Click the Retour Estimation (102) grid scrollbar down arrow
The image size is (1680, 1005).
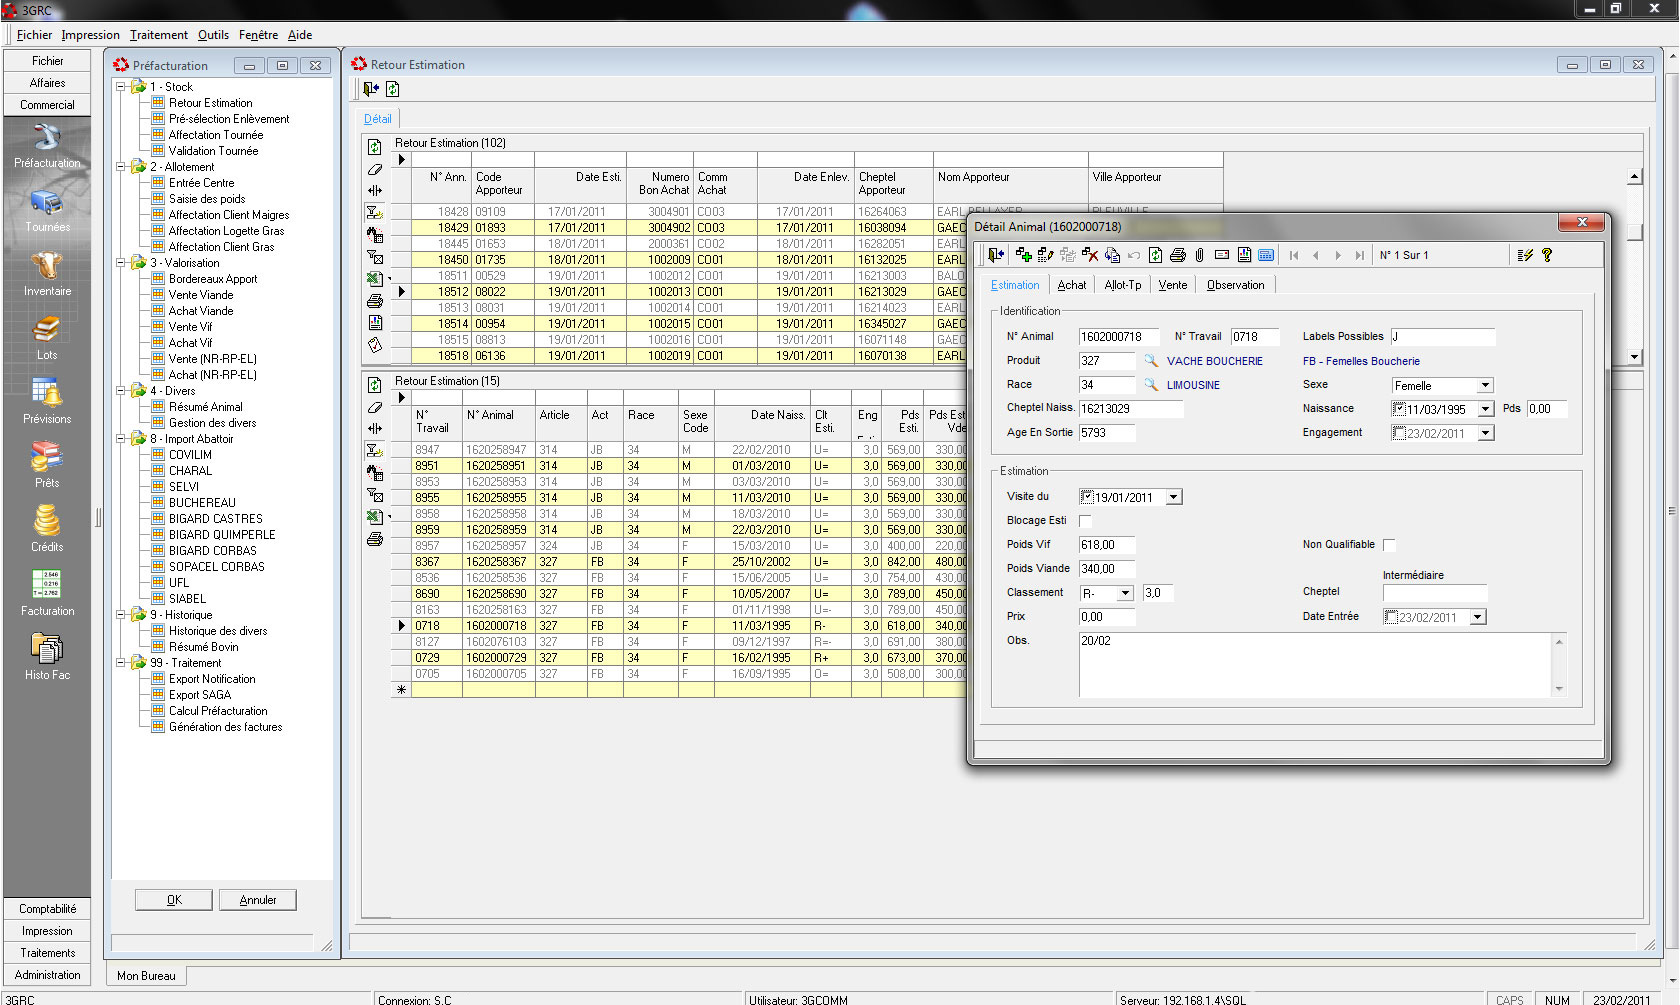[1635, 356]
